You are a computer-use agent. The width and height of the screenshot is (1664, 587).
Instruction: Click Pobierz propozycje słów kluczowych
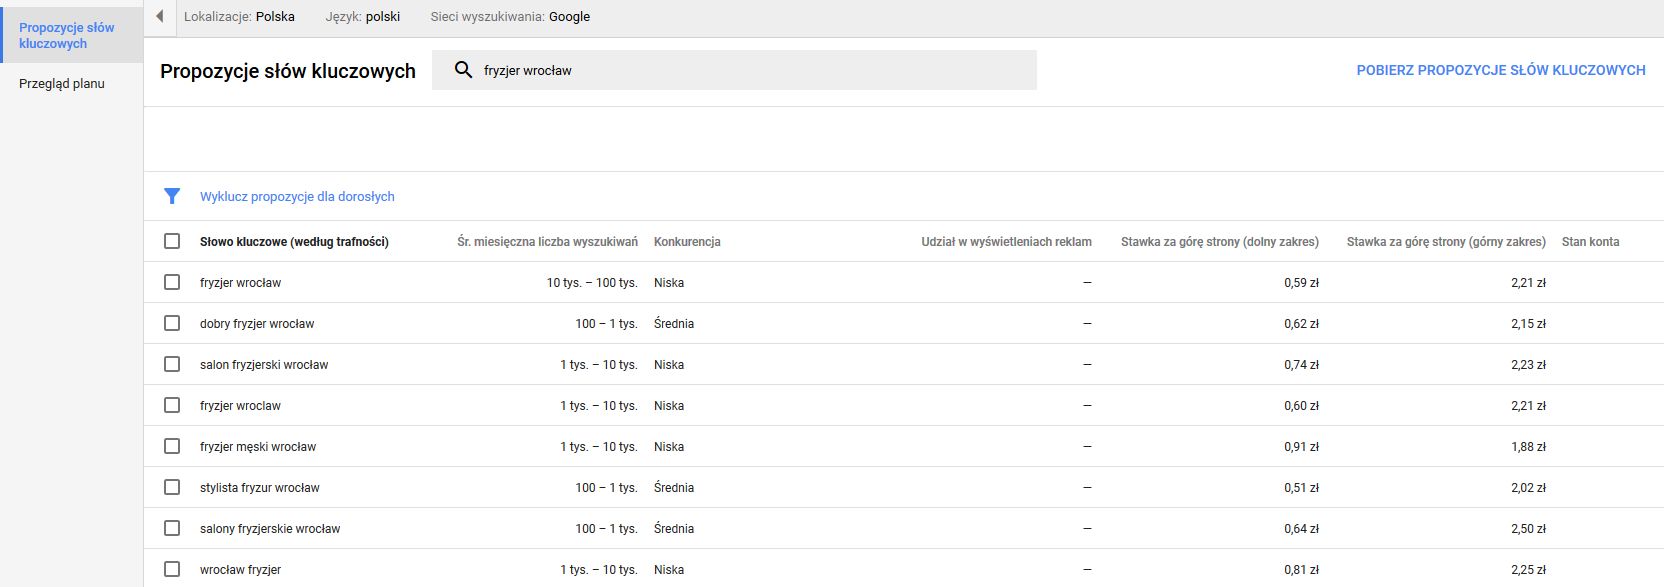coord(1501,70)
